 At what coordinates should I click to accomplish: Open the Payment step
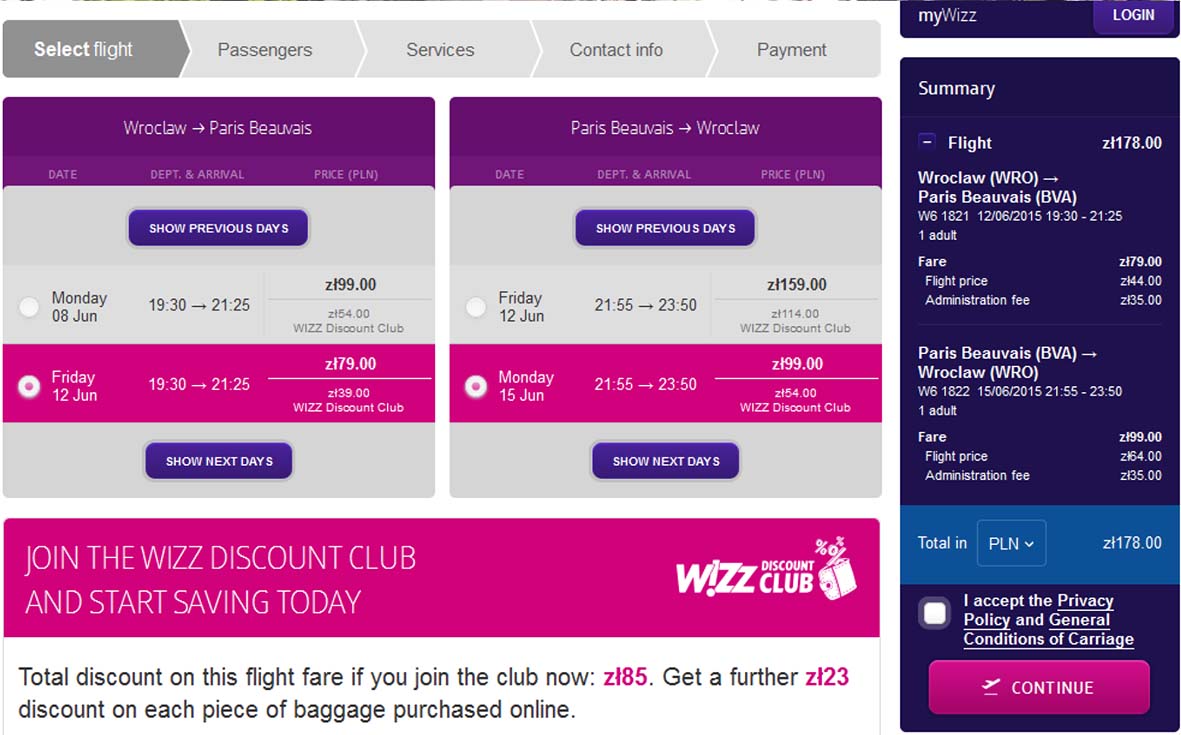[792, 50]
